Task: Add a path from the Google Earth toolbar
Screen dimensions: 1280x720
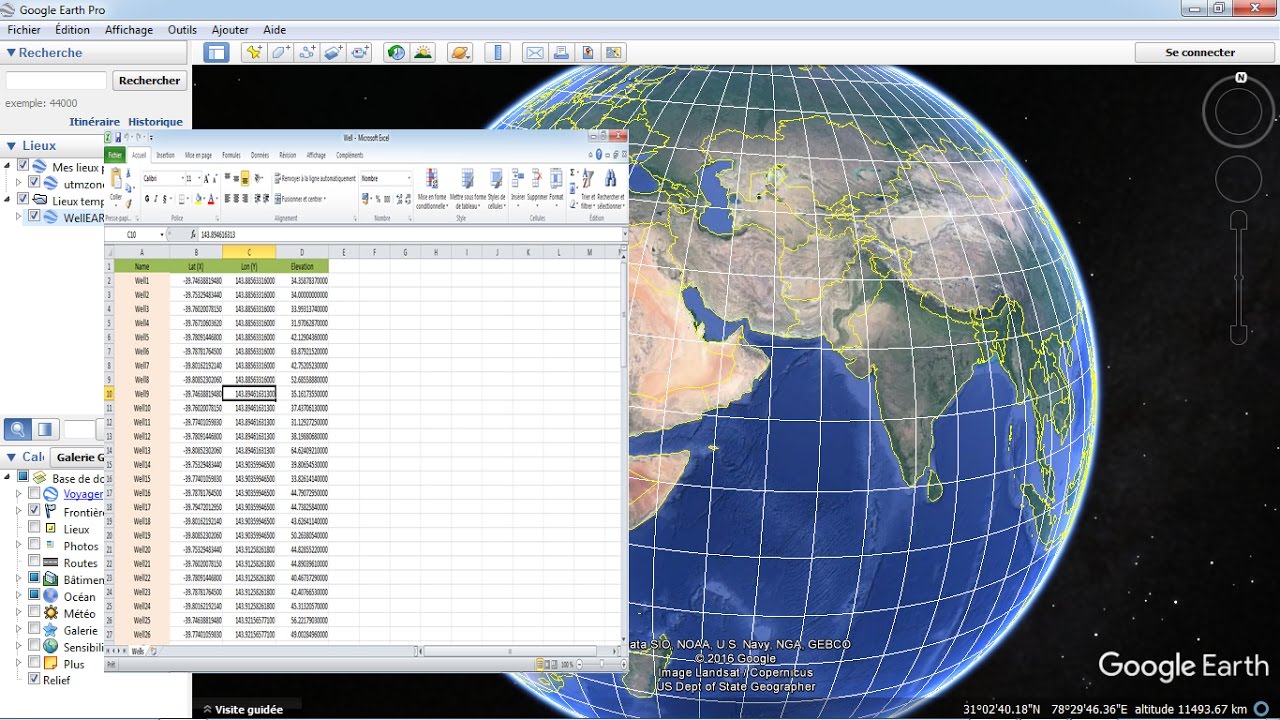Action: [308, 53]
